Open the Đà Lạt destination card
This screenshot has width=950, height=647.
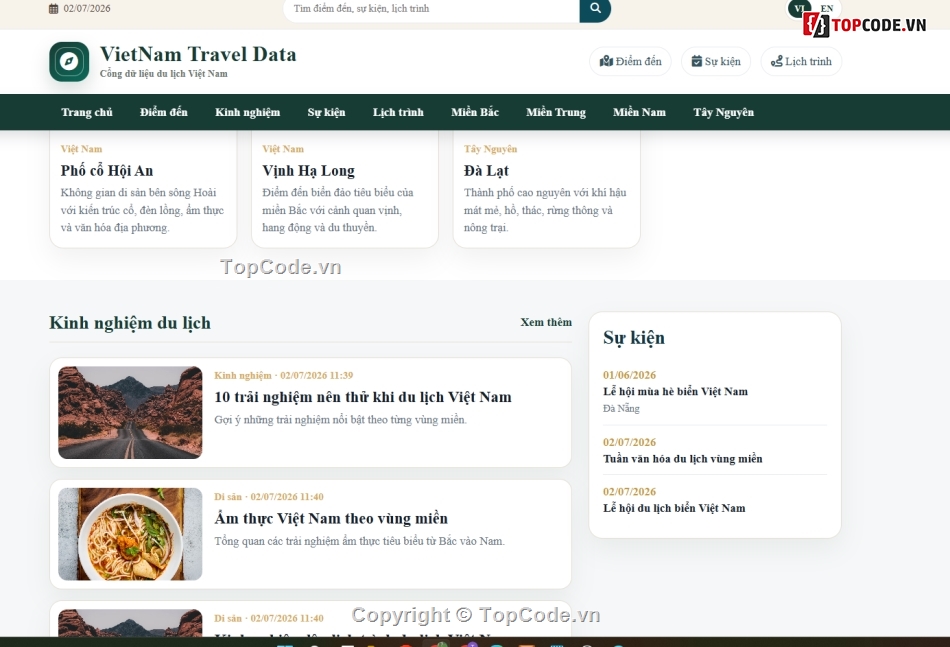546,189
